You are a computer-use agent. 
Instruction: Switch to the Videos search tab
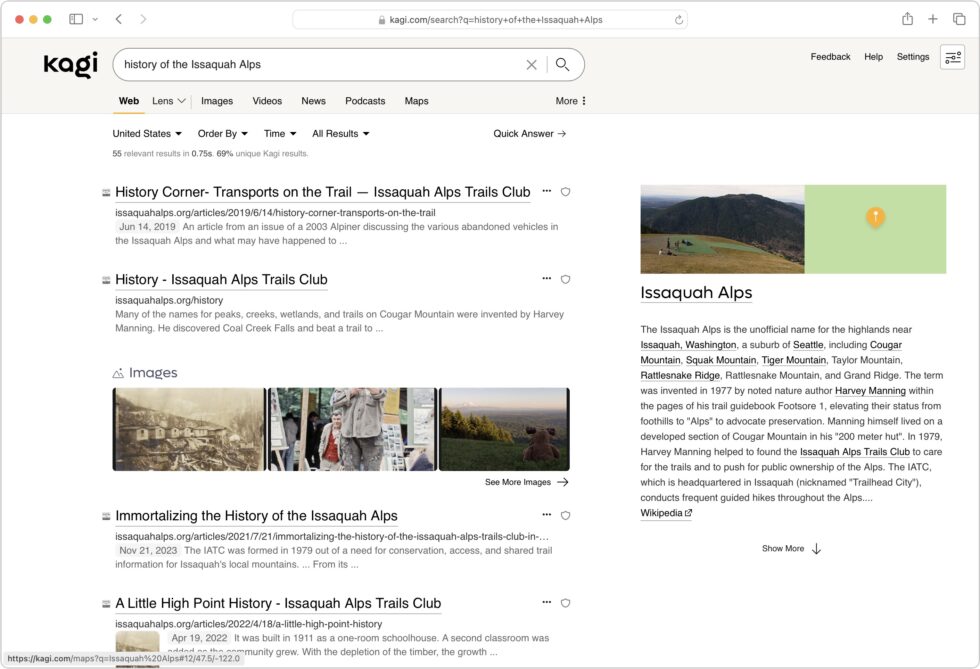[267, 101]
